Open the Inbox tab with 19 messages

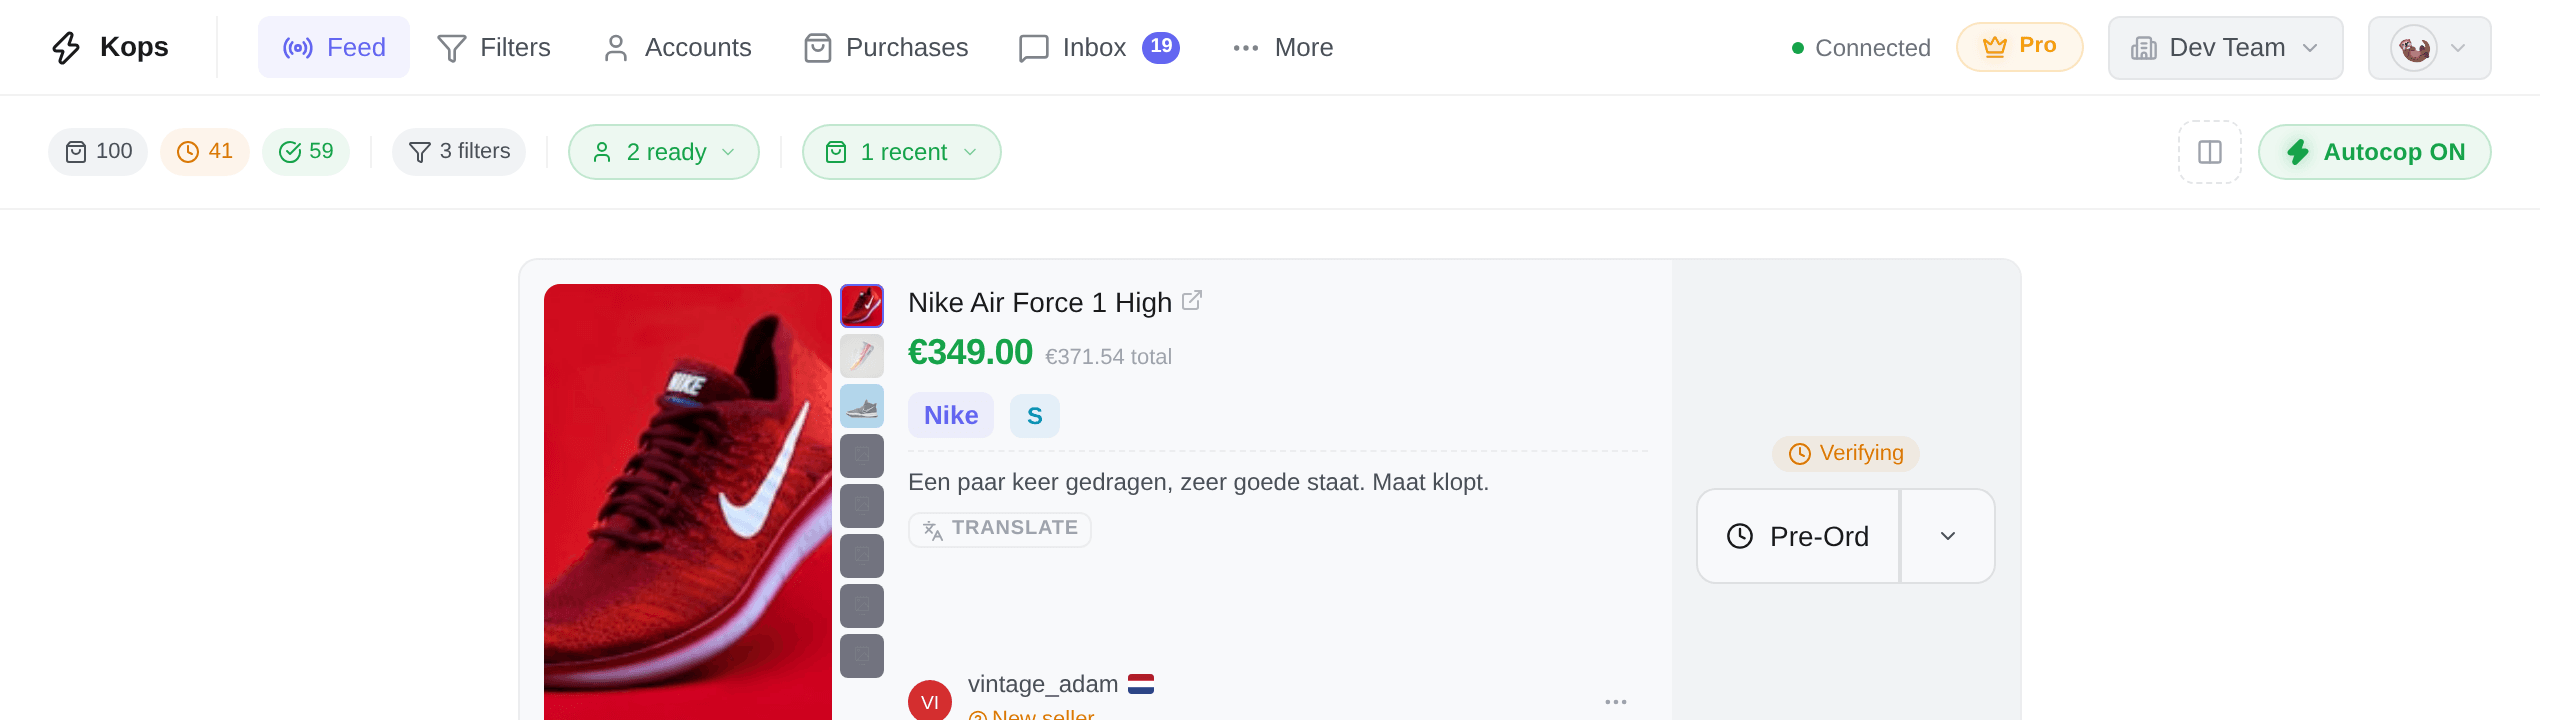point(1099,47)
